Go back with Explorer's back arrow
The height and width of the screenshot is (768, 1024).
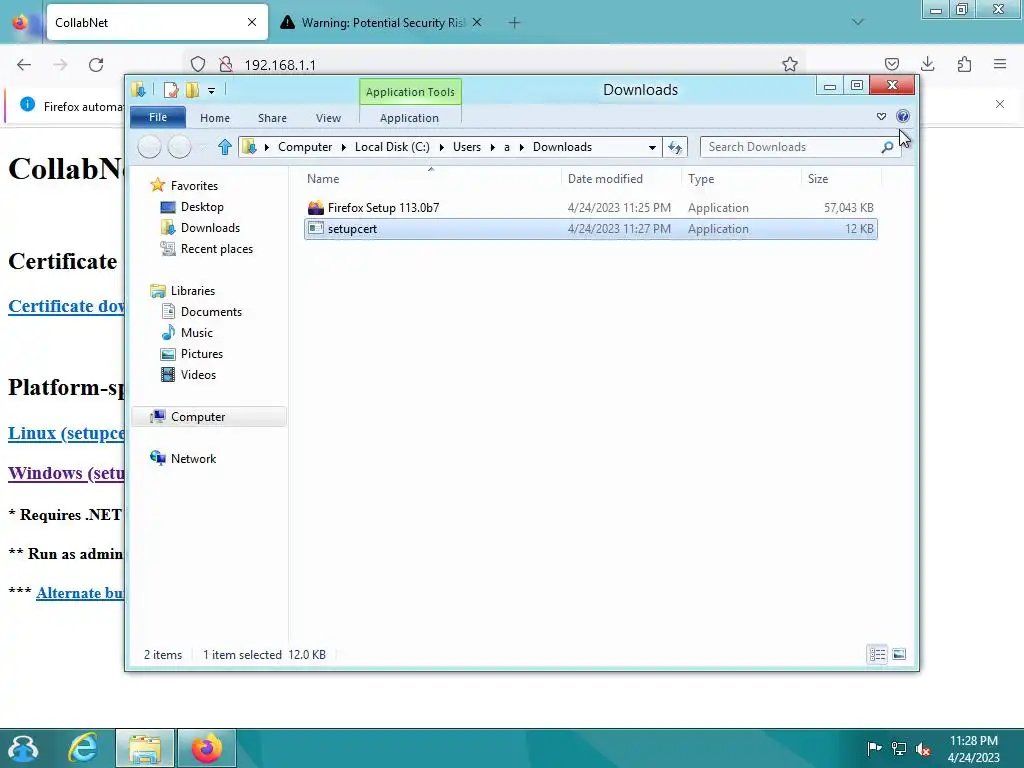pyautogui.click(x=150, y=147)
